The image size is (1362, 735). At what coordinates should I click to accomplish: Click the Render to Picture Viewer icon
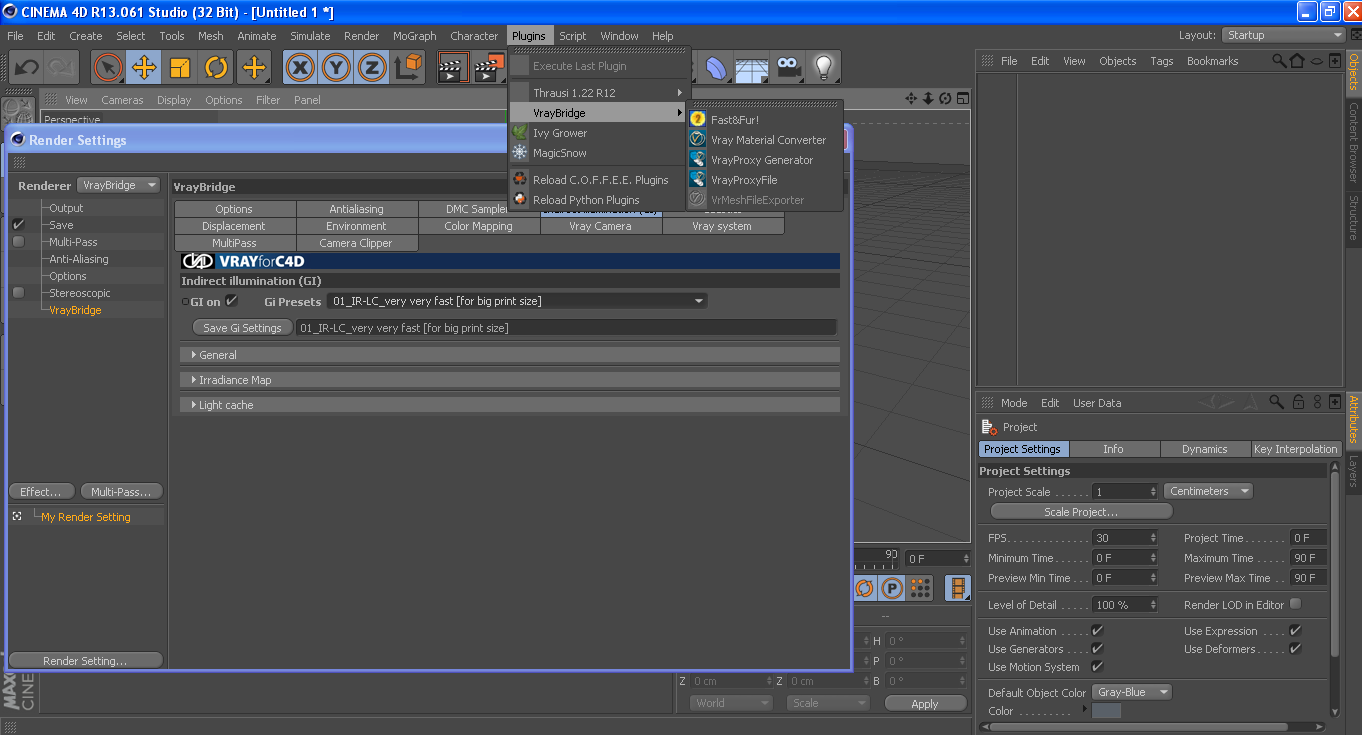coord(489,67)
